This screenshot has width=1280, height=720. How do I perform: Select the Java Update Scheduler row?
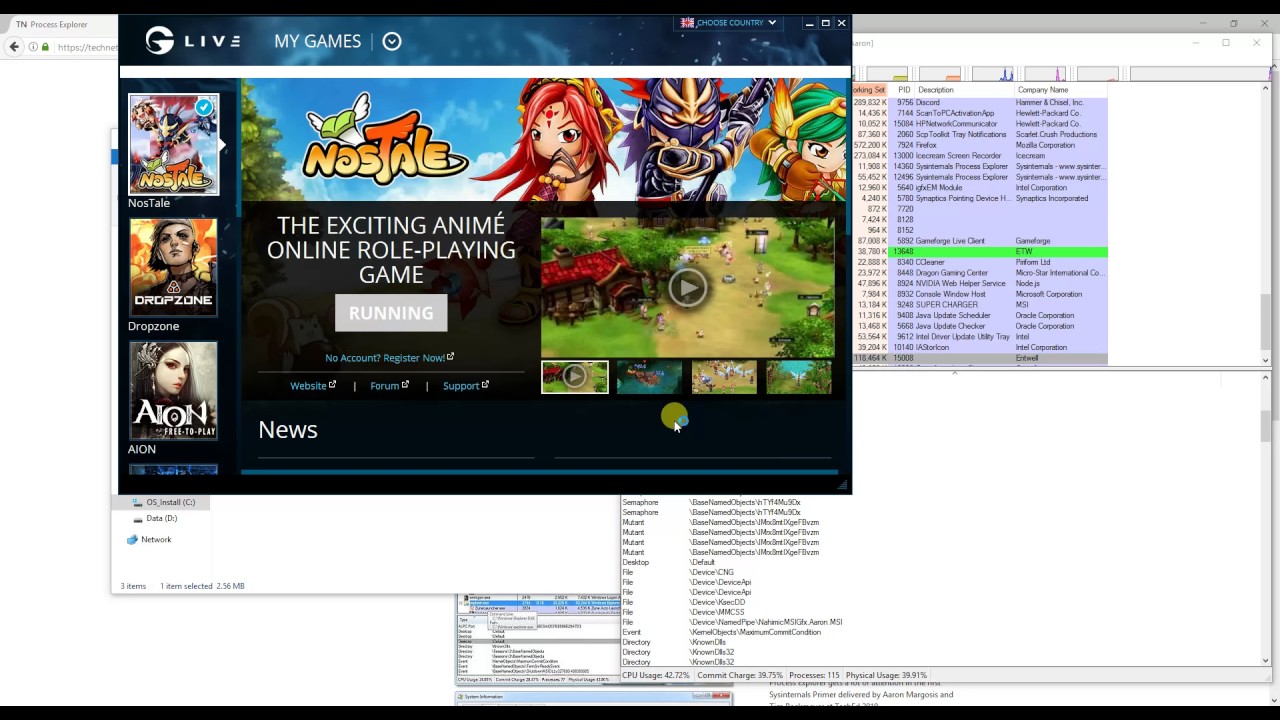[980, 315]
